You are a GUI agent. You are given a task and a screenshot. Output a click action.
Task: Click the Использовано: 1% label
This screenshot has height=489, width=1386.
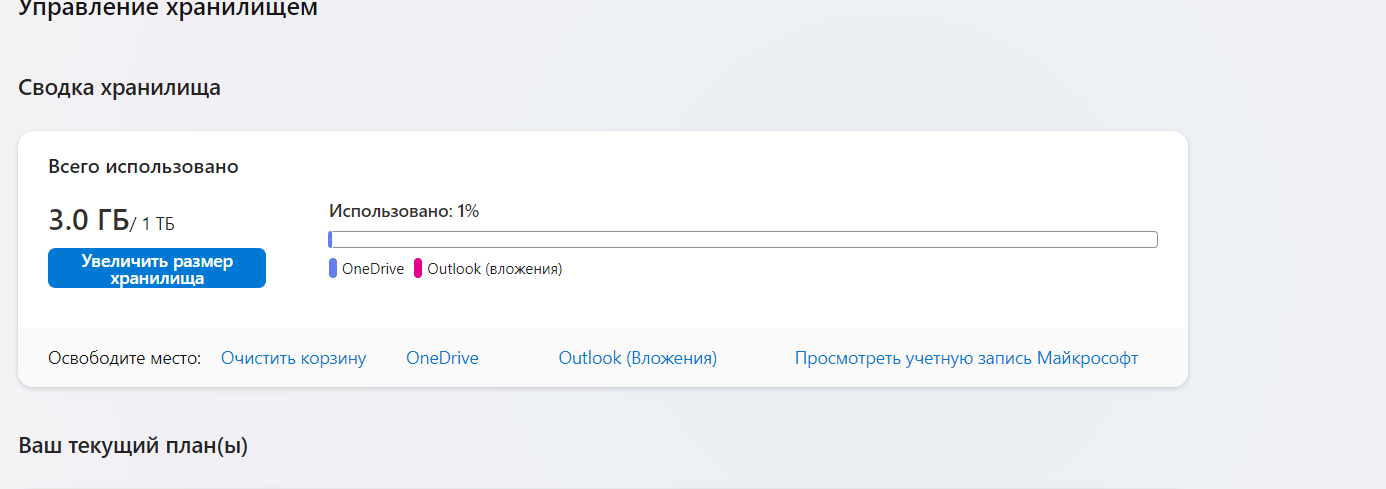coord(404,211)
